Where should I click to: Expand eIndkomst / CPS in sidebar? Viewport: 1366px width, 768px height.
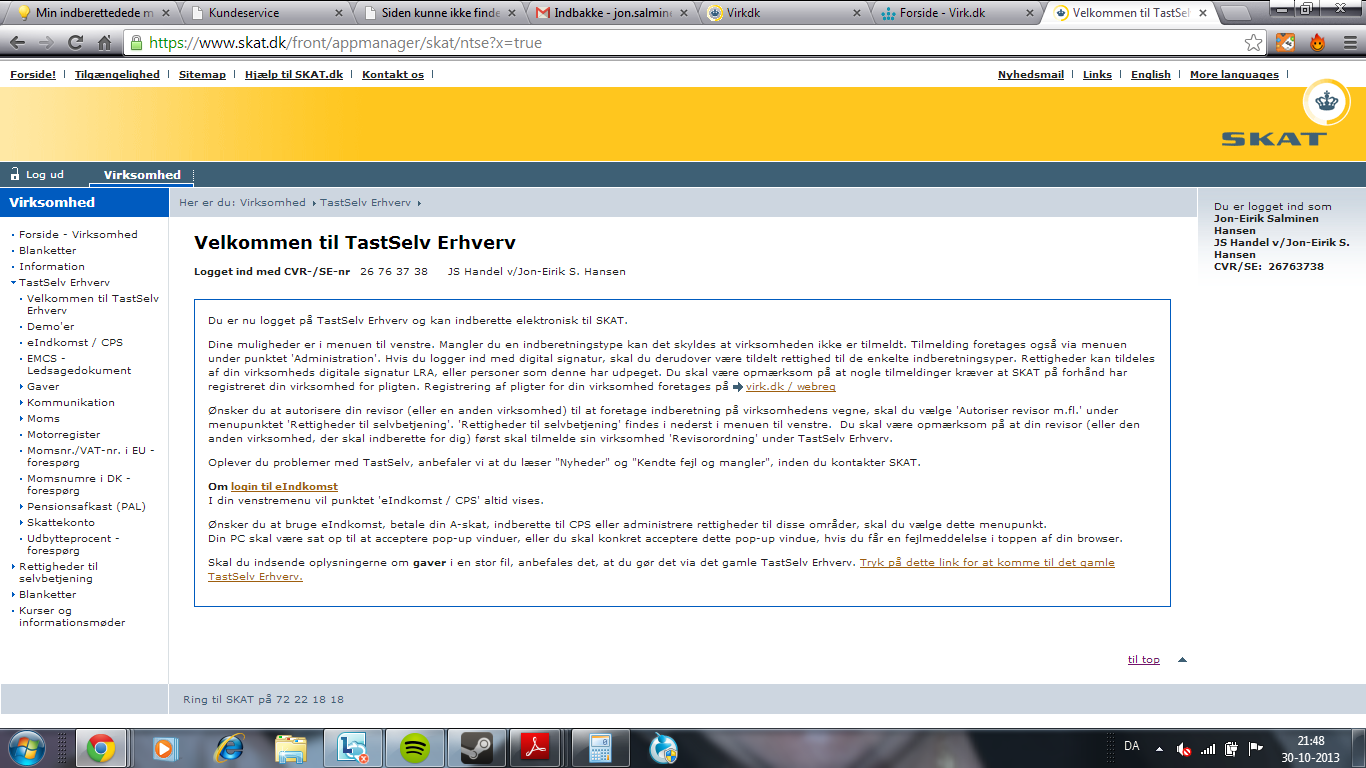75,343
